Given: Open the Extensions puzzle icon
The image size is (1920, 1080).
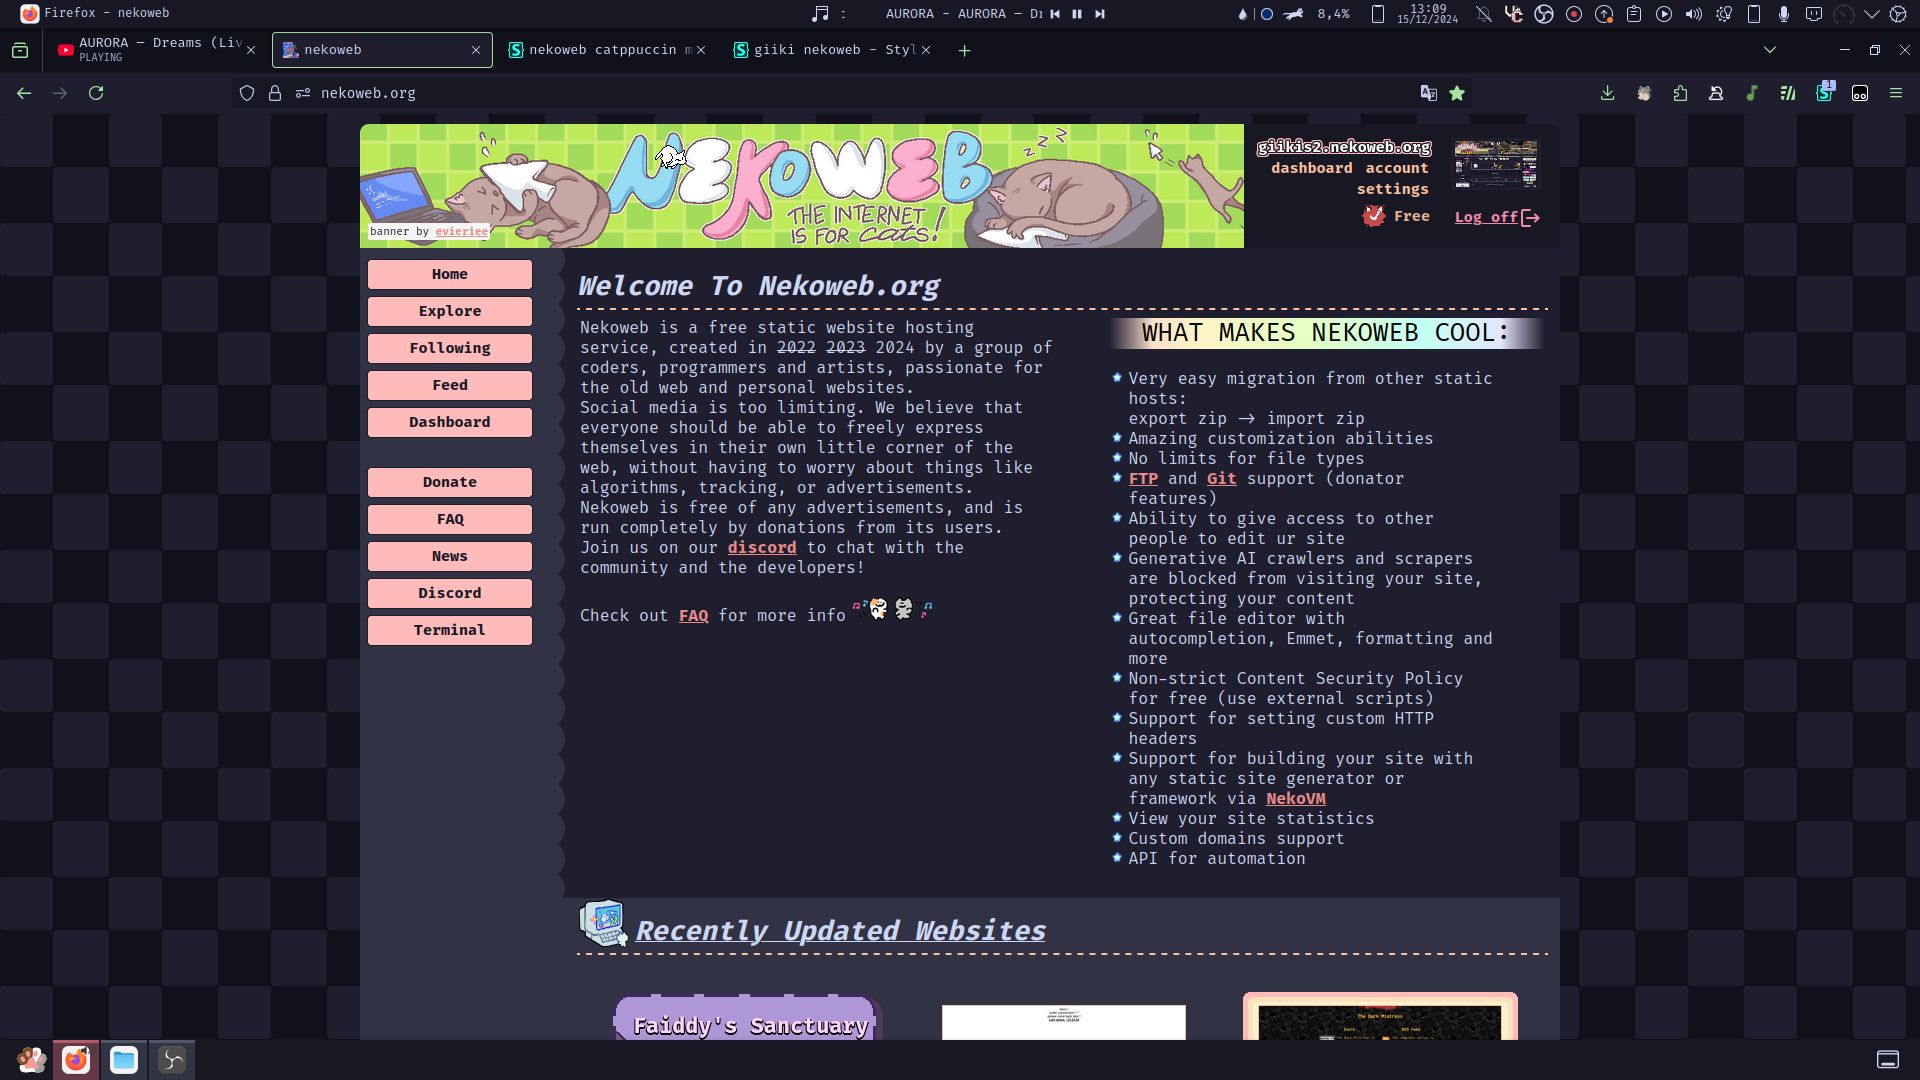Looking at the screenshot, I should pos(1680,93).
